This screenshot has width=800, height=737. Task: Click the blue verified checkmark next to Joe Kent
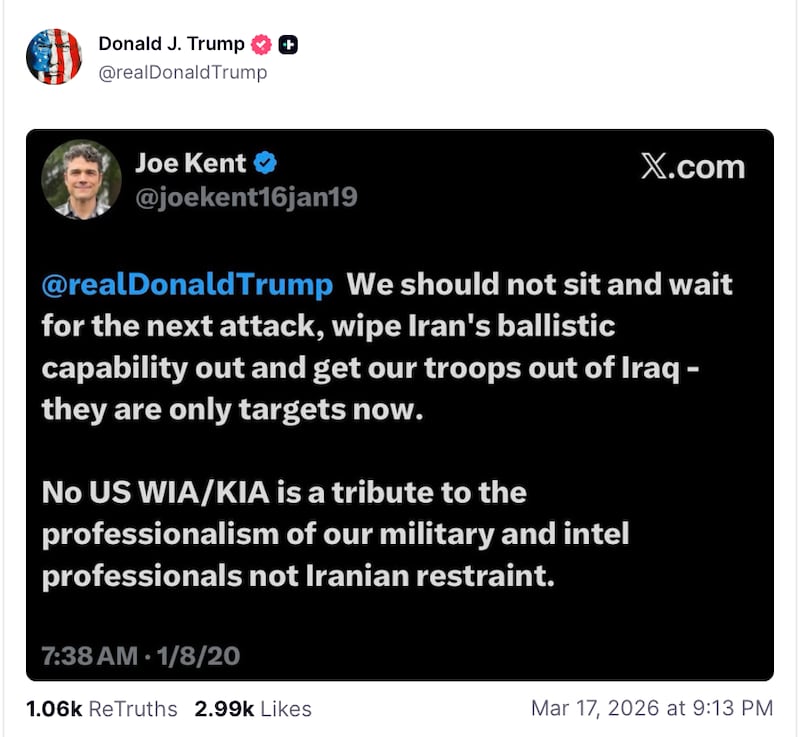click(263, 165)
